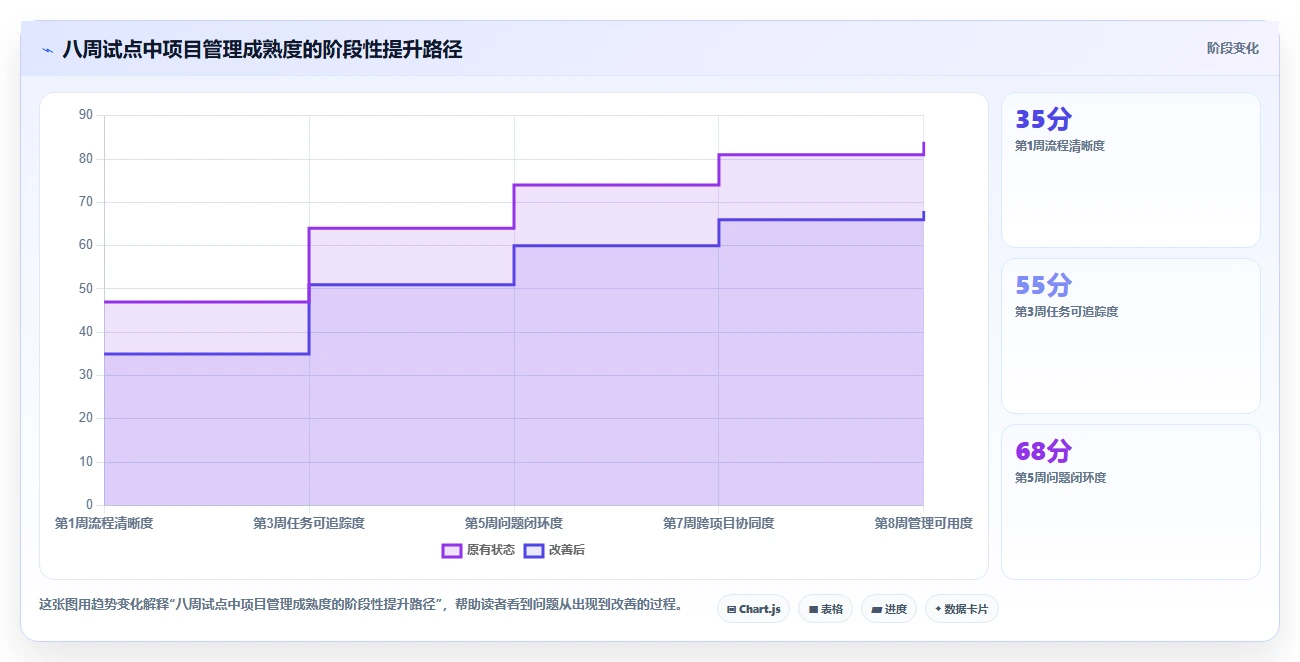The width and height of the screenshot is (1300, 662).
Task: Click the icon inside the 表格 tag
Action: (813, 609)
